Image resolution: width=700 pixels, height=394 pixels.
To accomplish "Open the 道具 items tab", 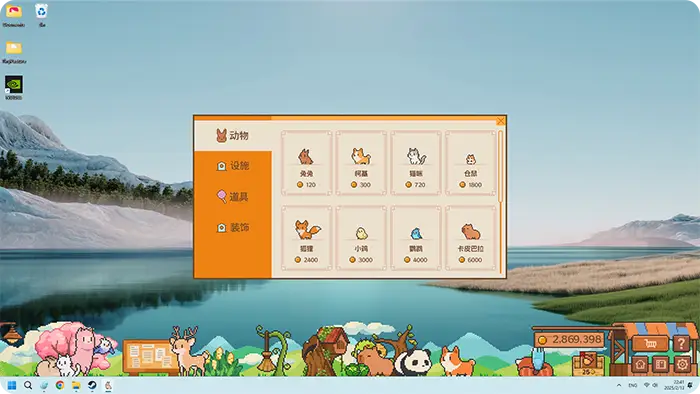I will pos(233,197).
